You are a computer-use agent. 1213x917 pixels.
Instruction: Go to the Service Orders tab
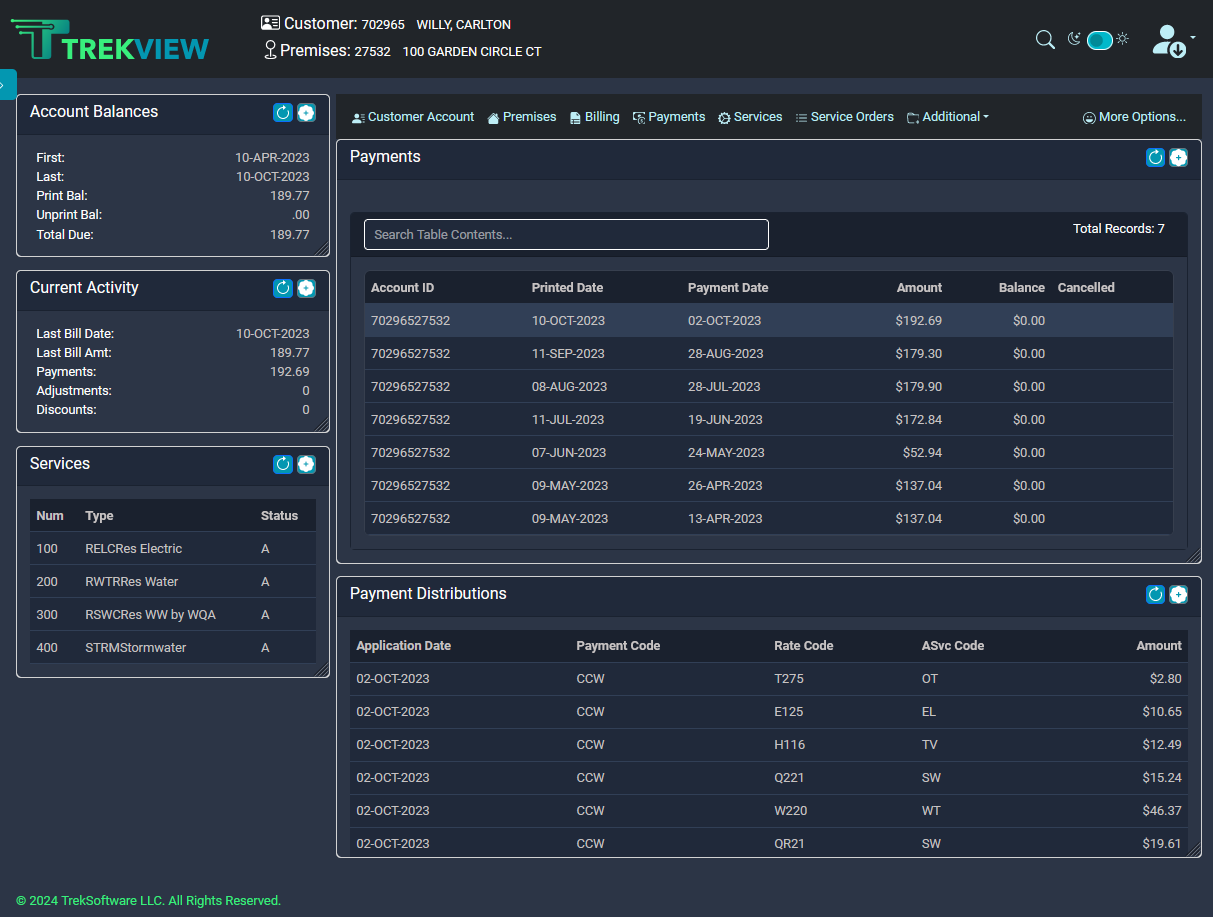[844, 117]
